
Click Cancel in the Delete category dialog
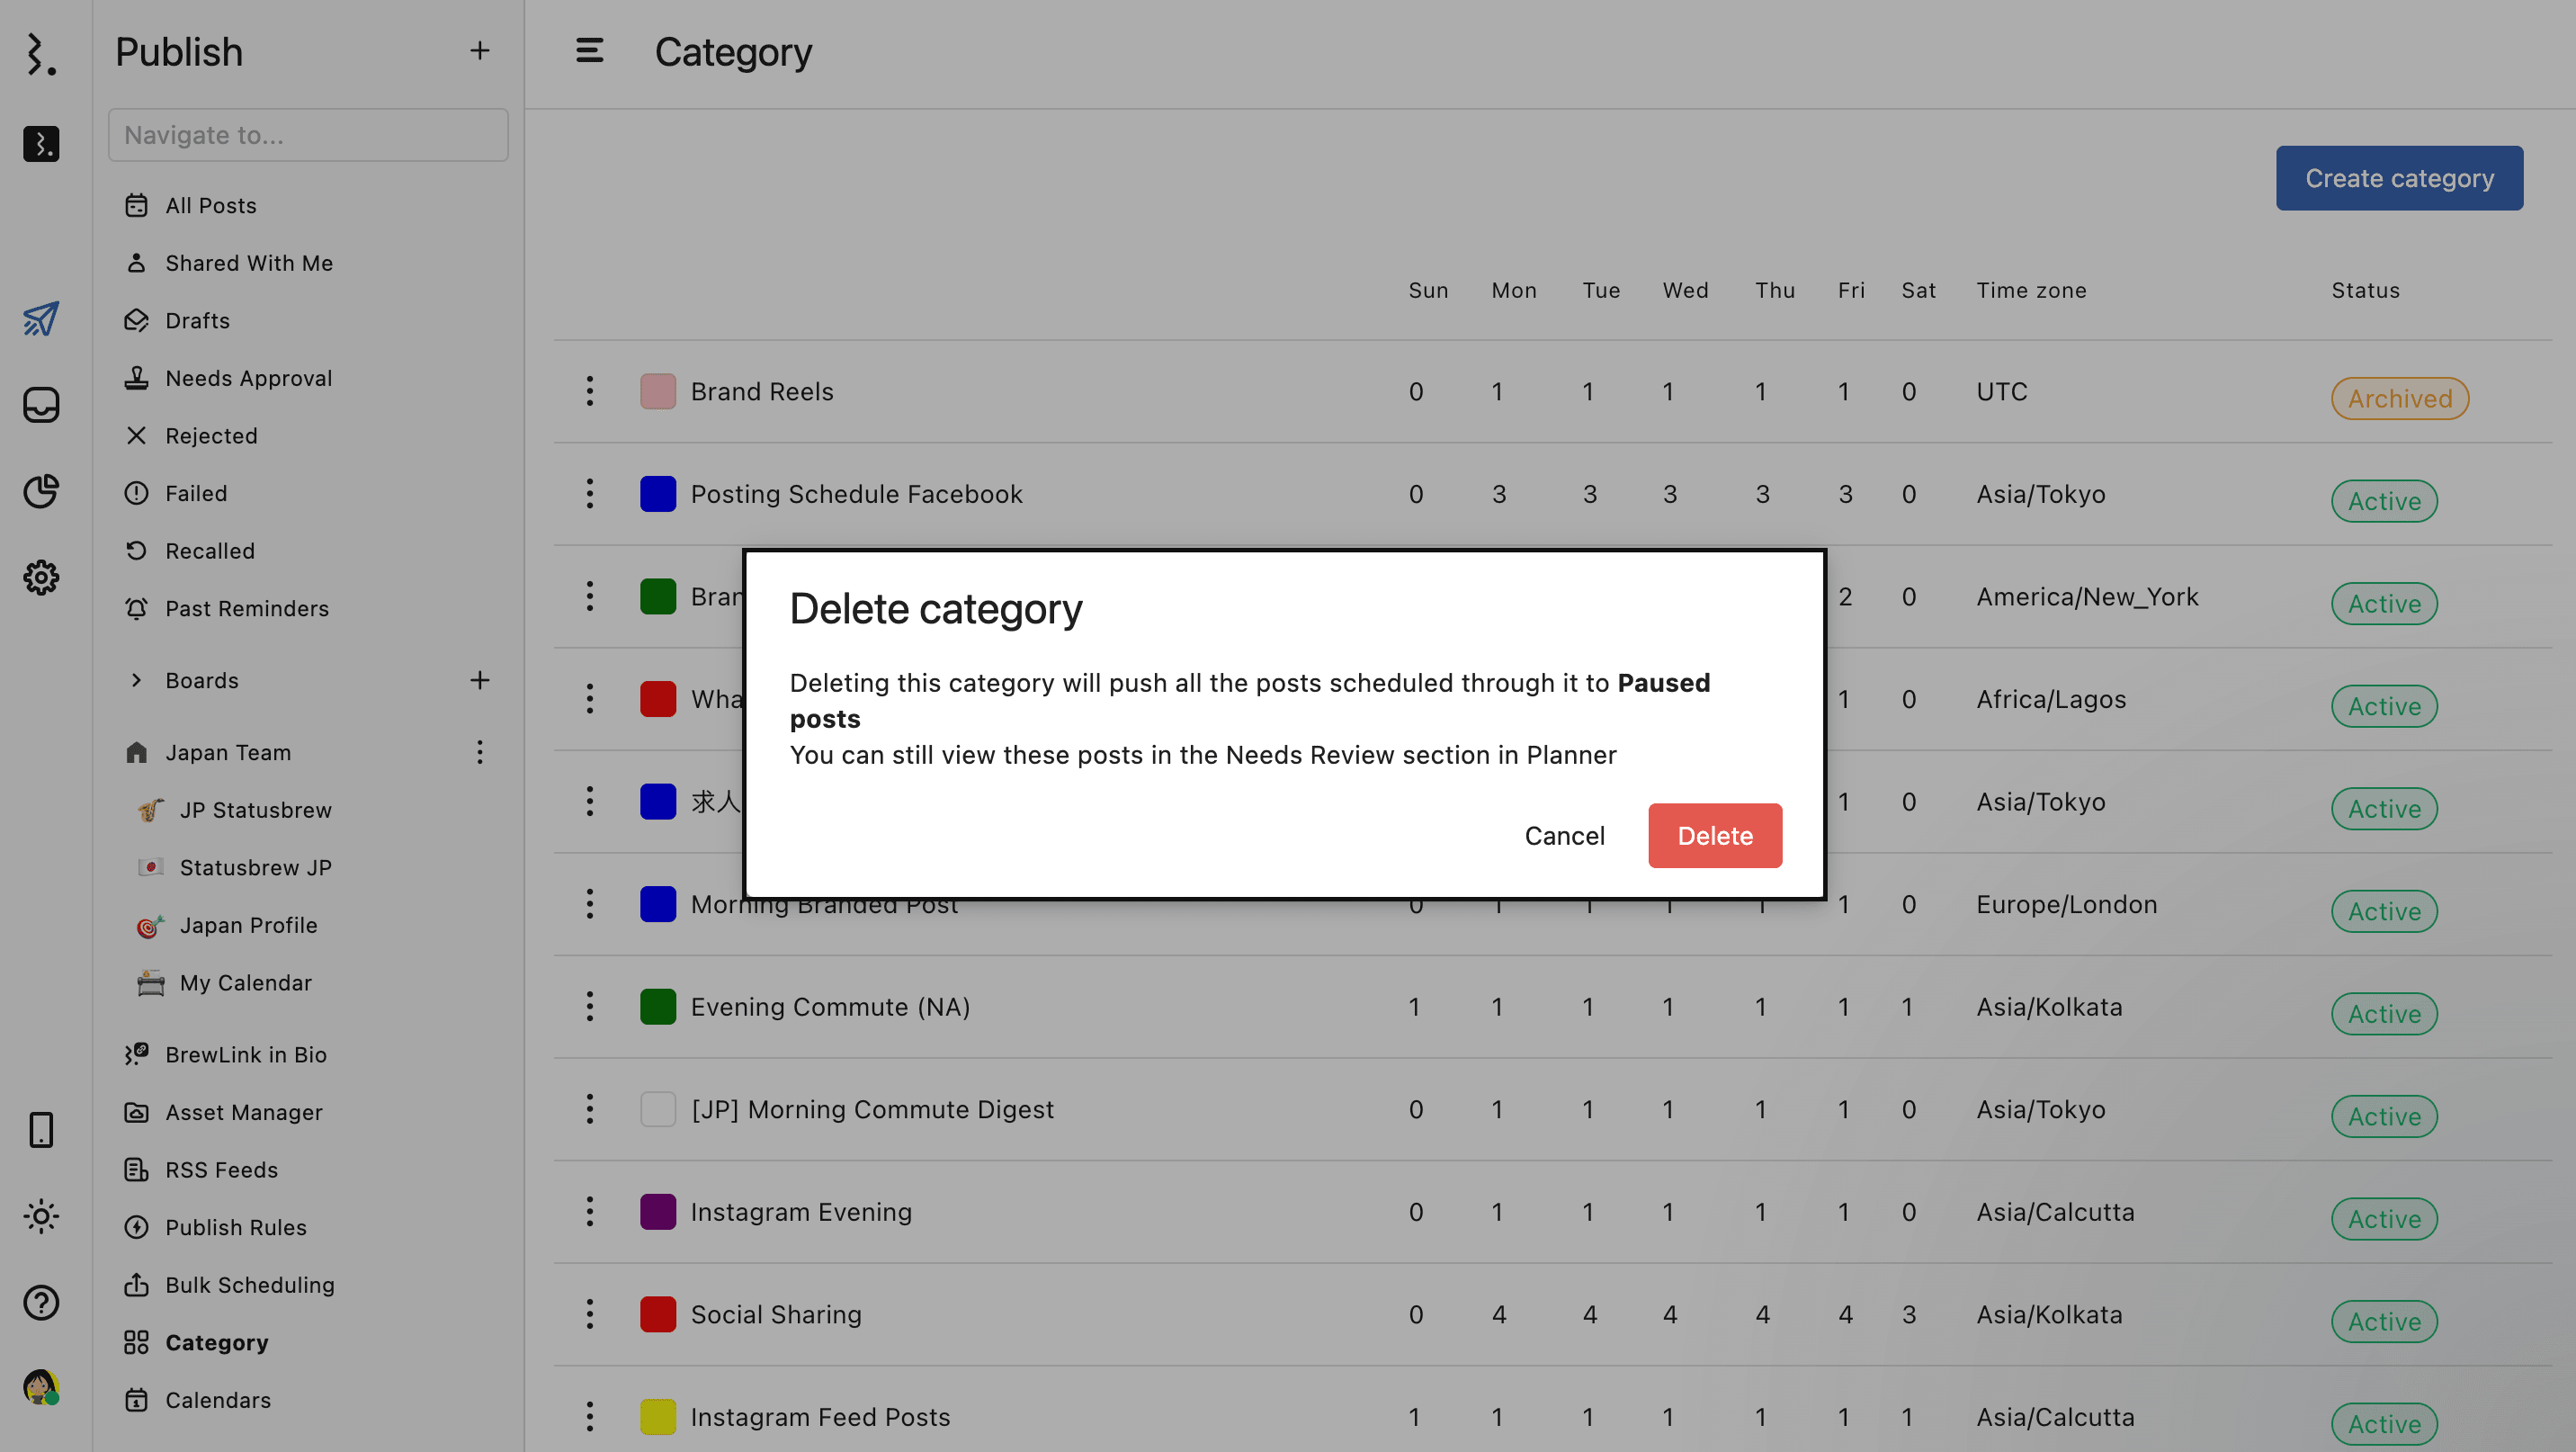(x=1564, y=835)
